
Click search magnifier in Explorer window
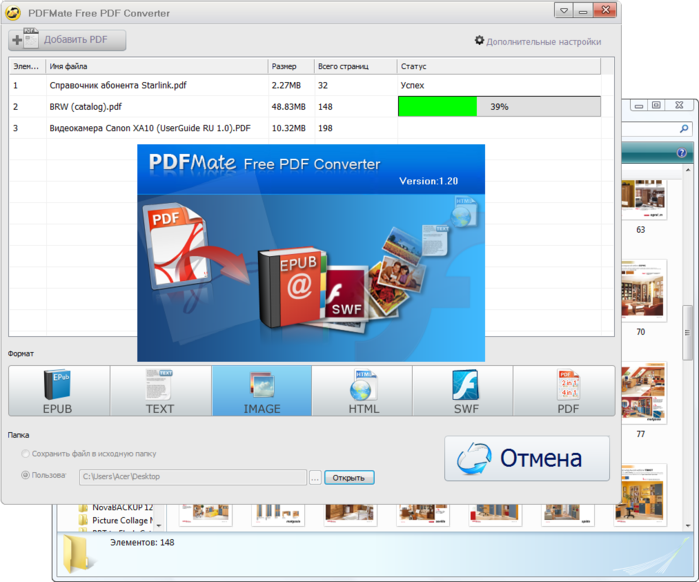(685, 129)
